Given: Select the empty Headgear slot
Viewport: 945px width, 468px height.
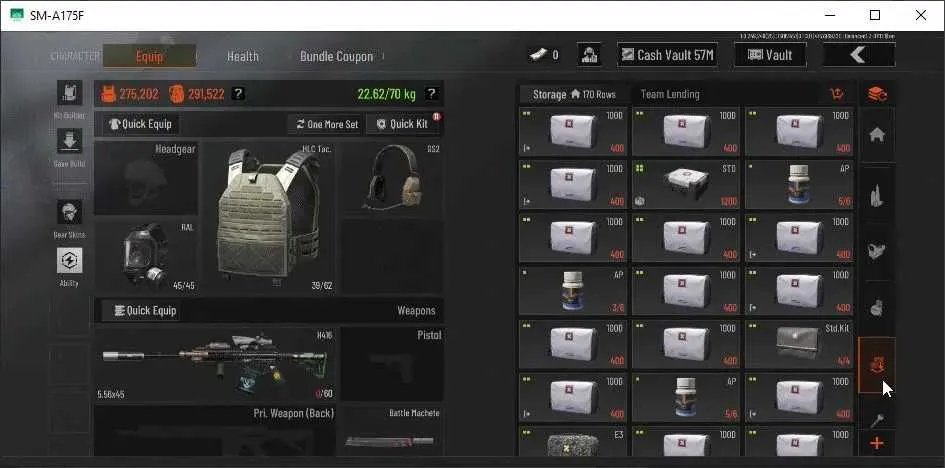Looking at the screenshot, I should click(146, 178).
